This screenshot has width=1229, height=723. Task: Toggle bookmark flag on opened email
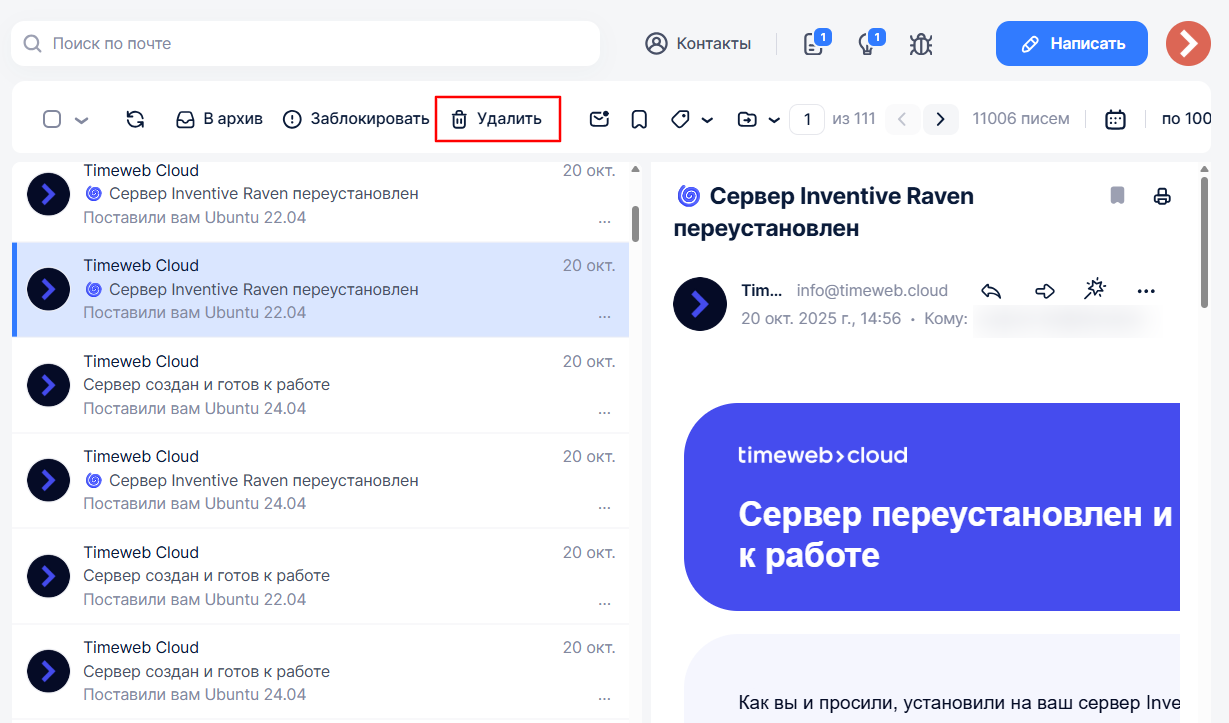(x=1117, y=196)
